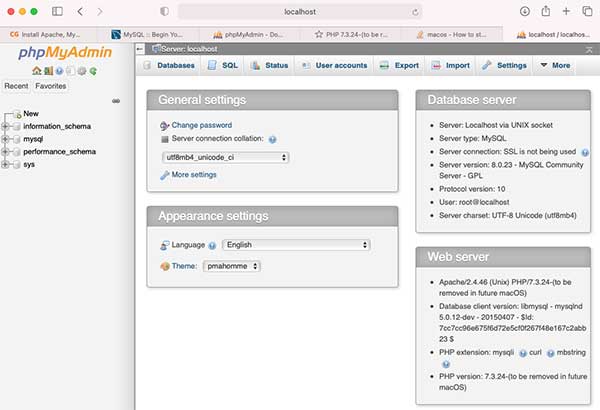Switch to Install Apache browser tab
600x410 pixels.
(48, 34)
